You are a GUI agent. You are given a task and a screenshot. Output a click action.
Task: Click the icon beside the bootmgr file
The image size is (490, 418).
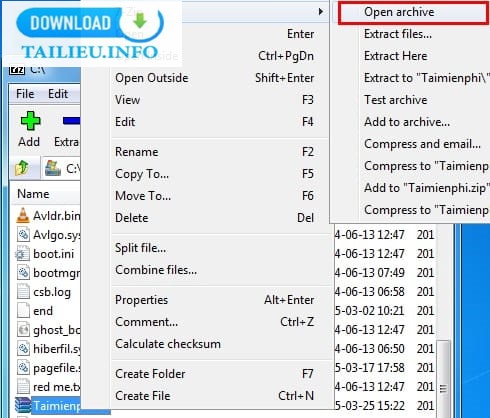[23, 273]
